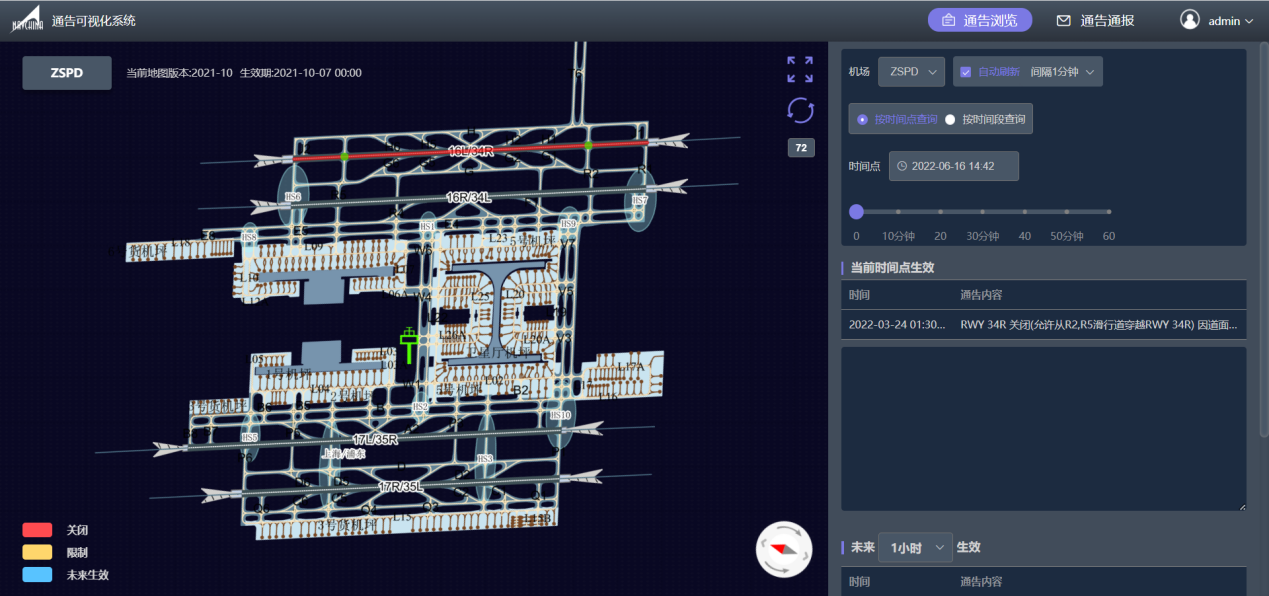Open the ZSPD airport dropdown
Image resolution: width=1269 pixels, height=596 pixels.
911,72
